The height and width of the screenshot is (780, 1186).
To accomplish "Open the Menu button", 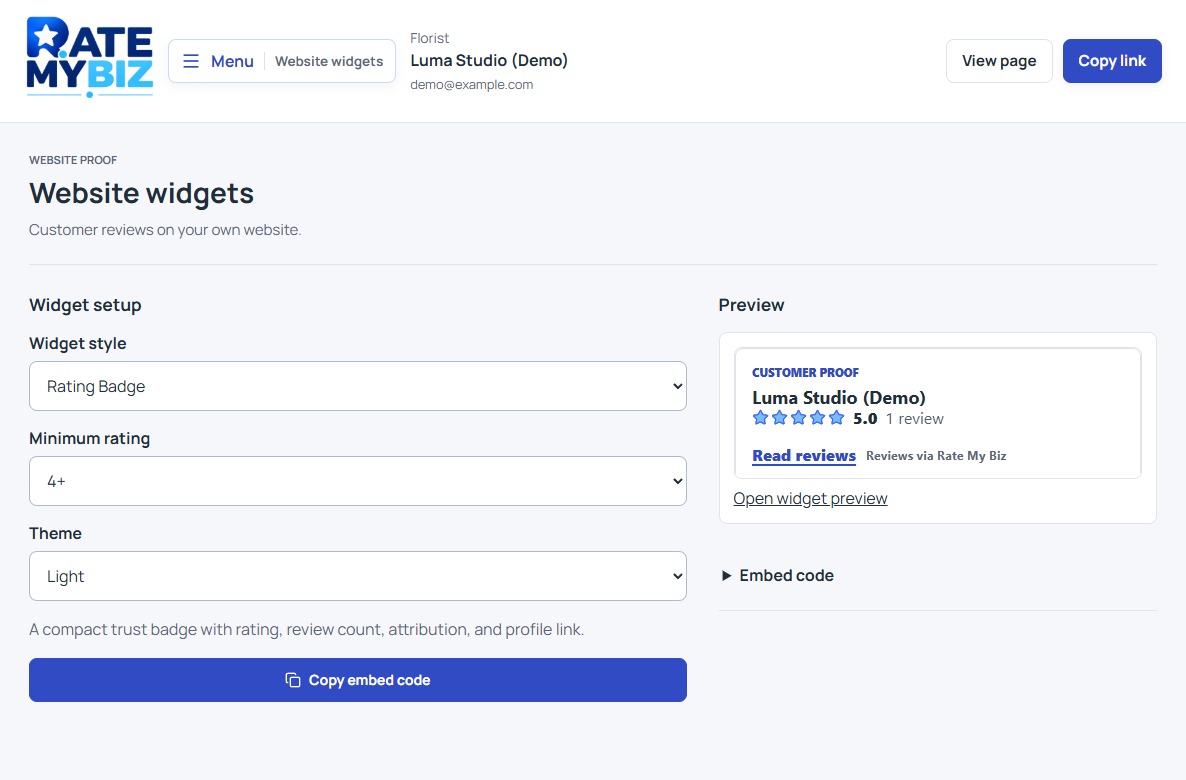I will point(282,61).
